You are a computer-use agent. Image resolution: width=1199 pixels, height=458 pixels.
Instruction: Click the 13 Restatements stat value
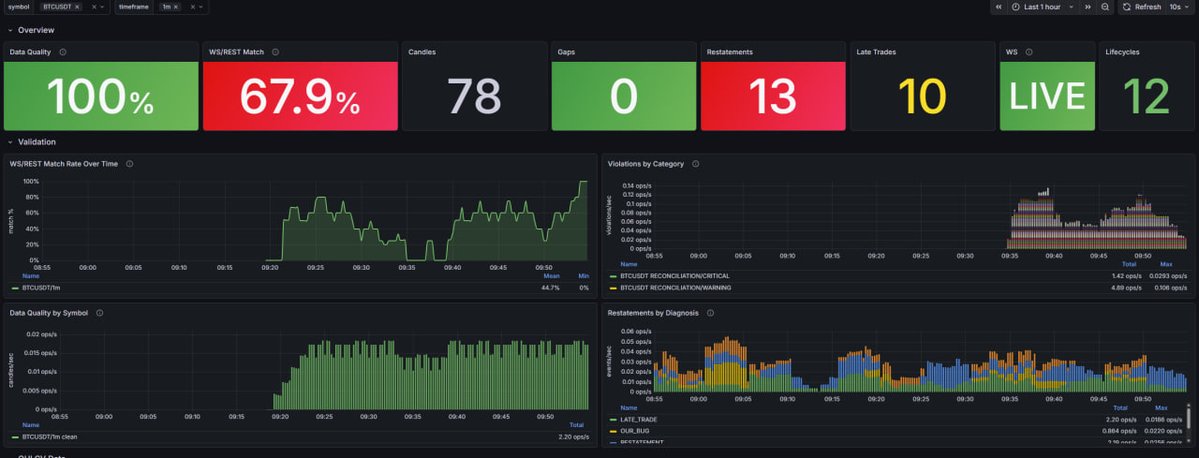point(772,97)
